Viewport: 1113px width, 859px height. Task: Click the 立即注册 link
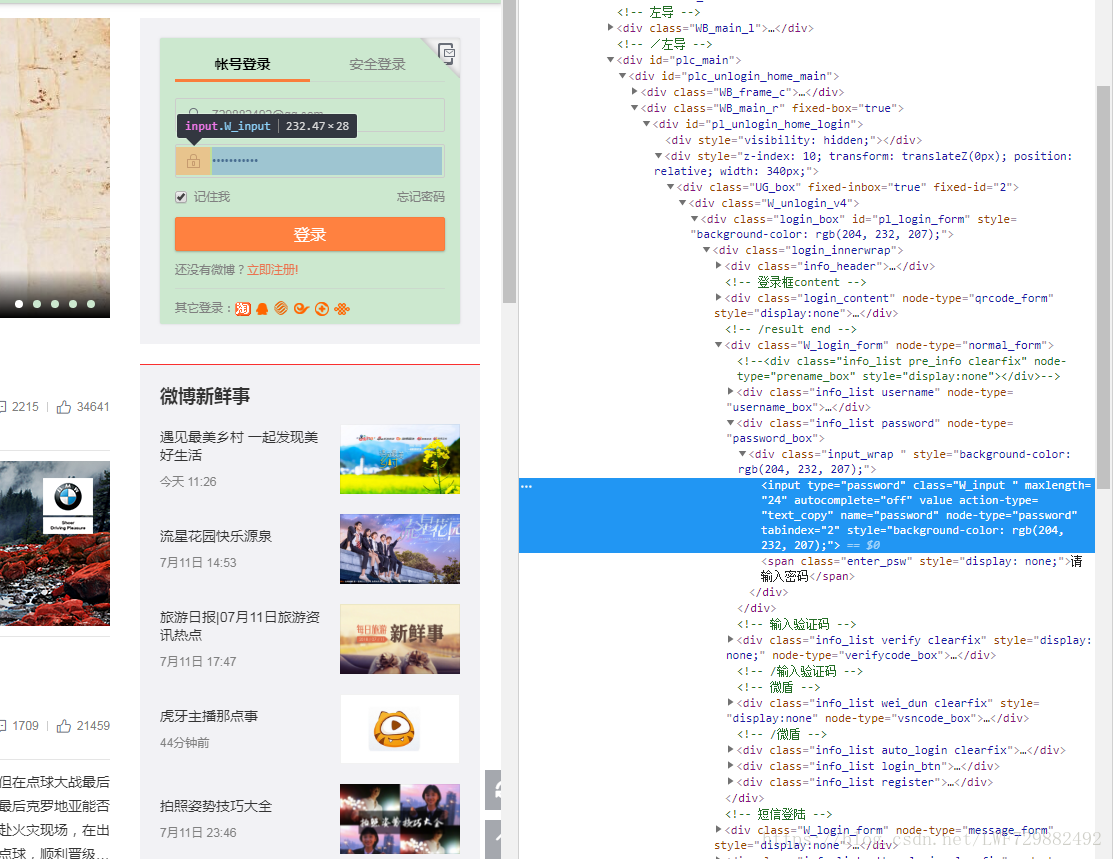(272, 270)
